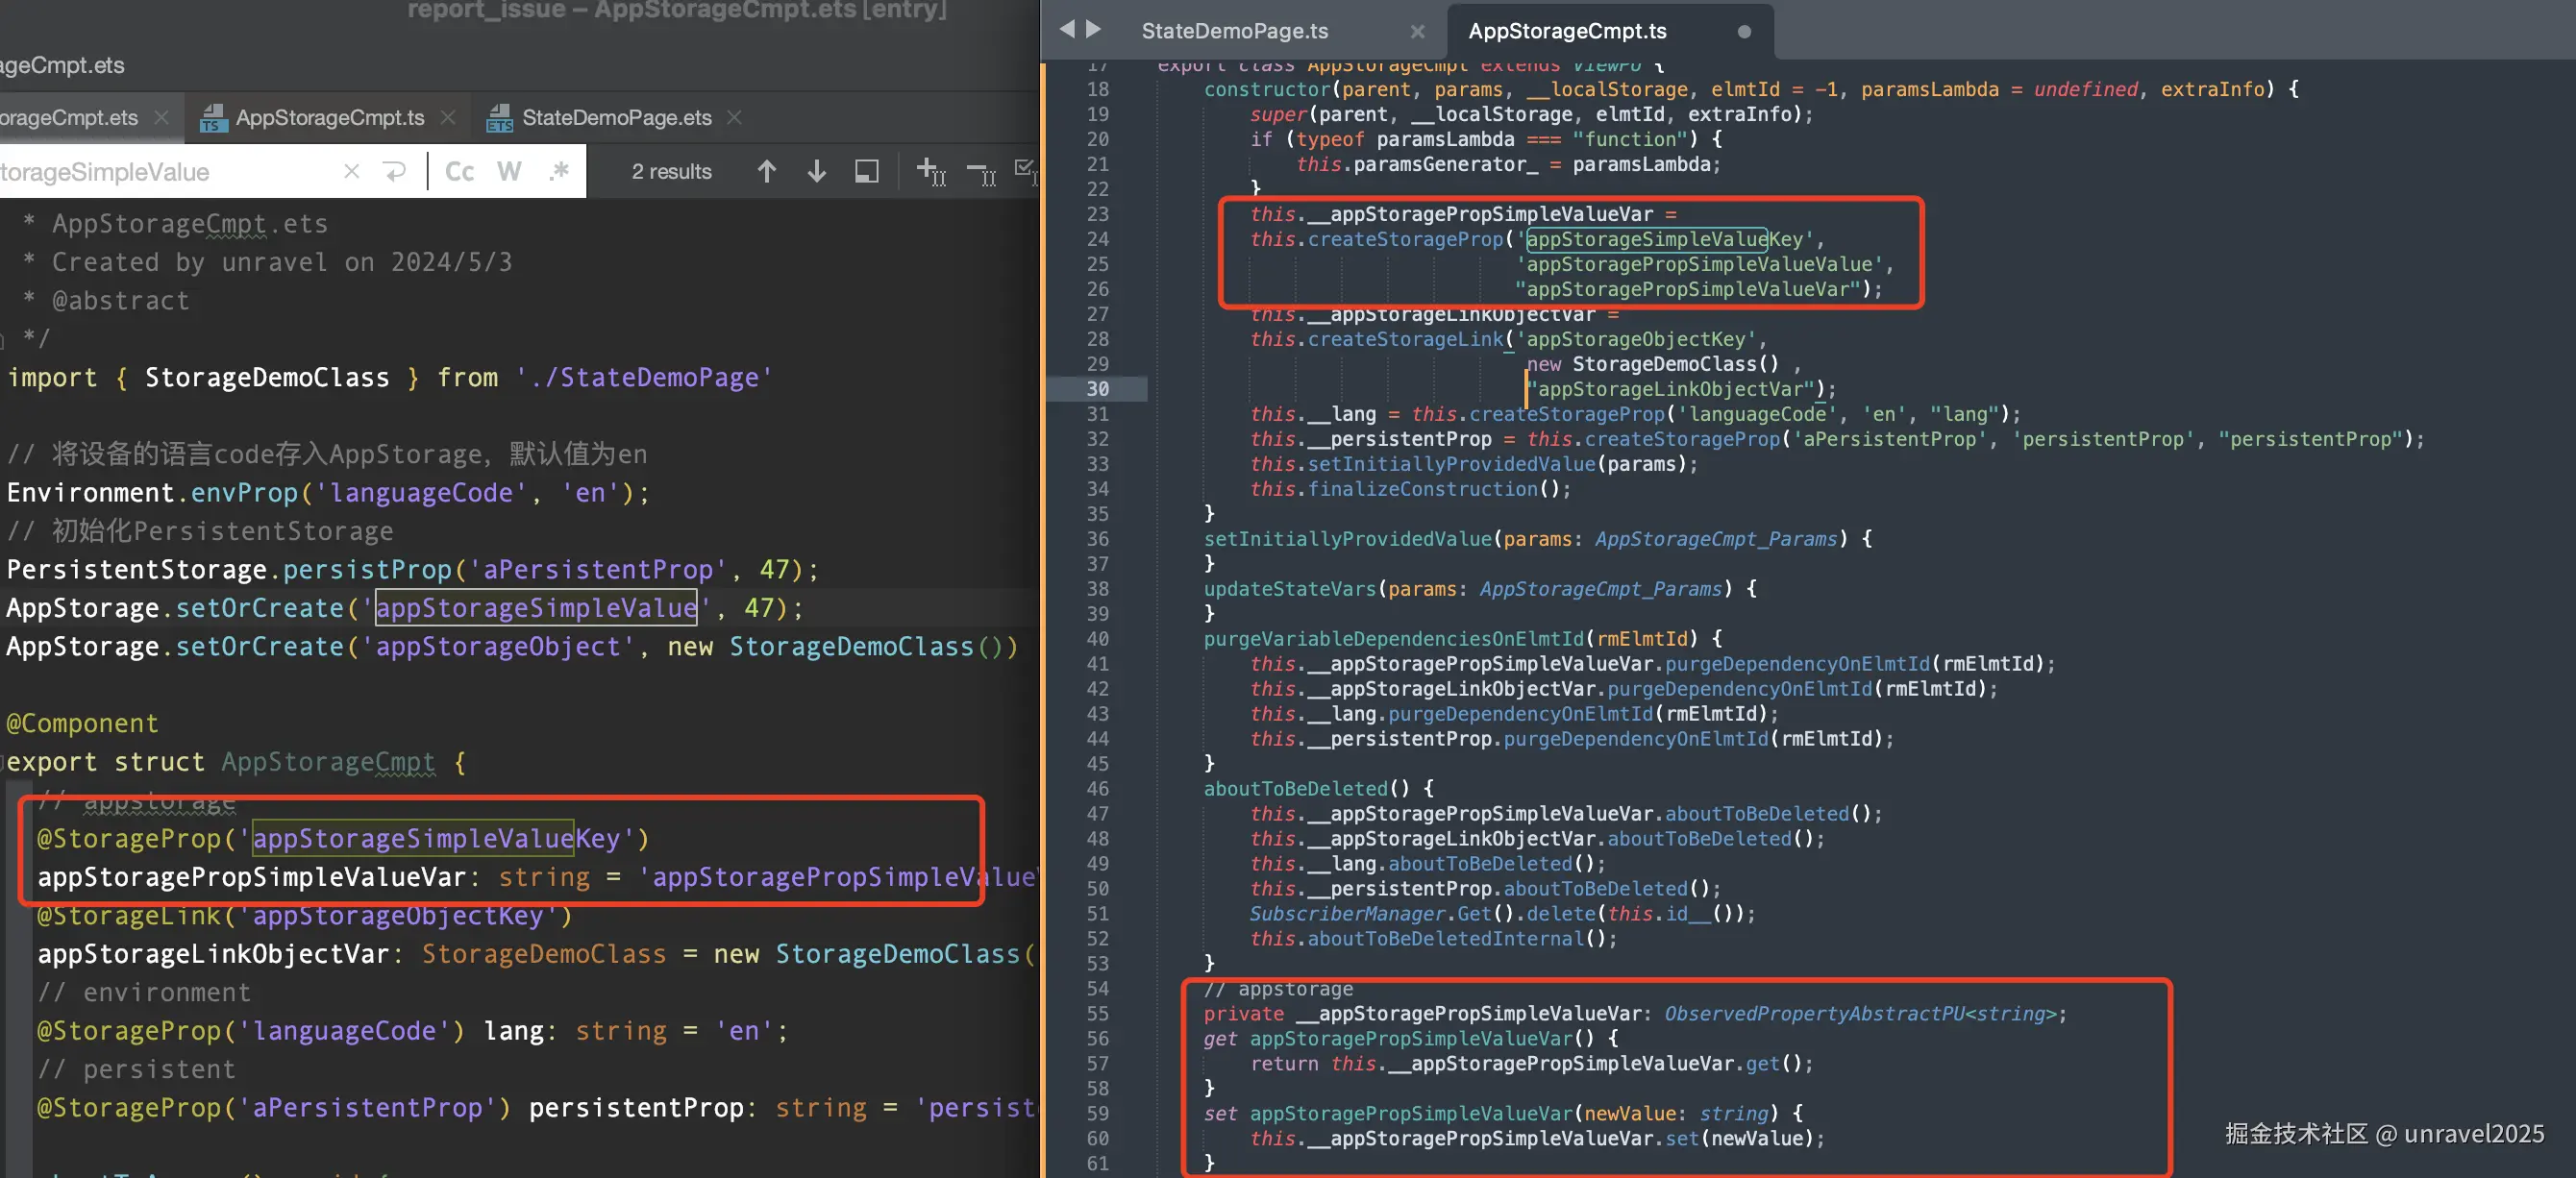2576x1178 pixels.
Task: Open search results in find window
Action: click(x=866, y=171)
